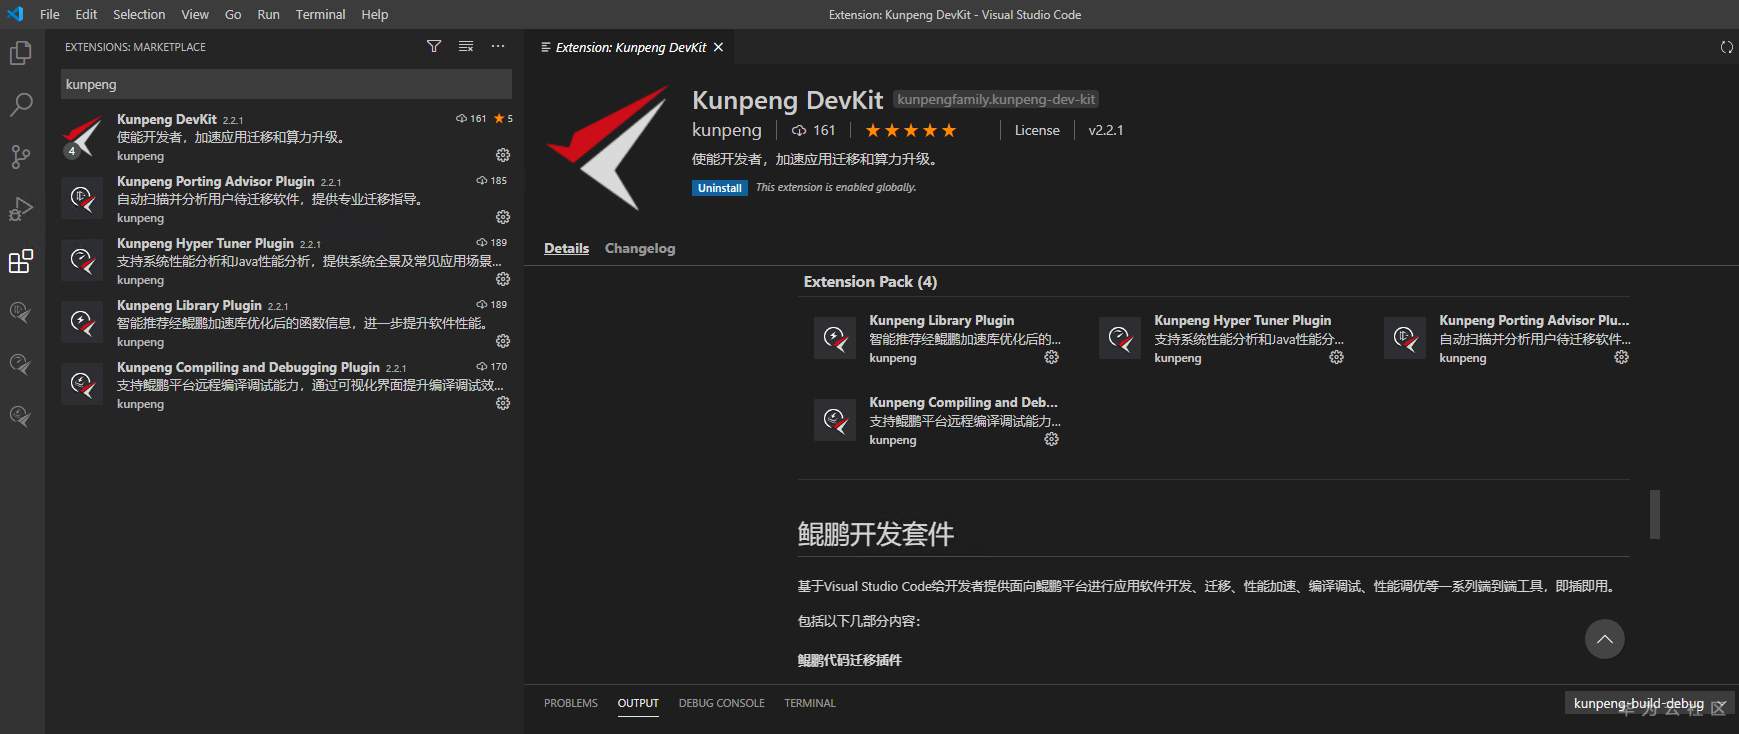Image resolution: width=1739 pixels, height=734 pixels.
Task: Click the 161 install count in the extension header
Action: point(813,130)
